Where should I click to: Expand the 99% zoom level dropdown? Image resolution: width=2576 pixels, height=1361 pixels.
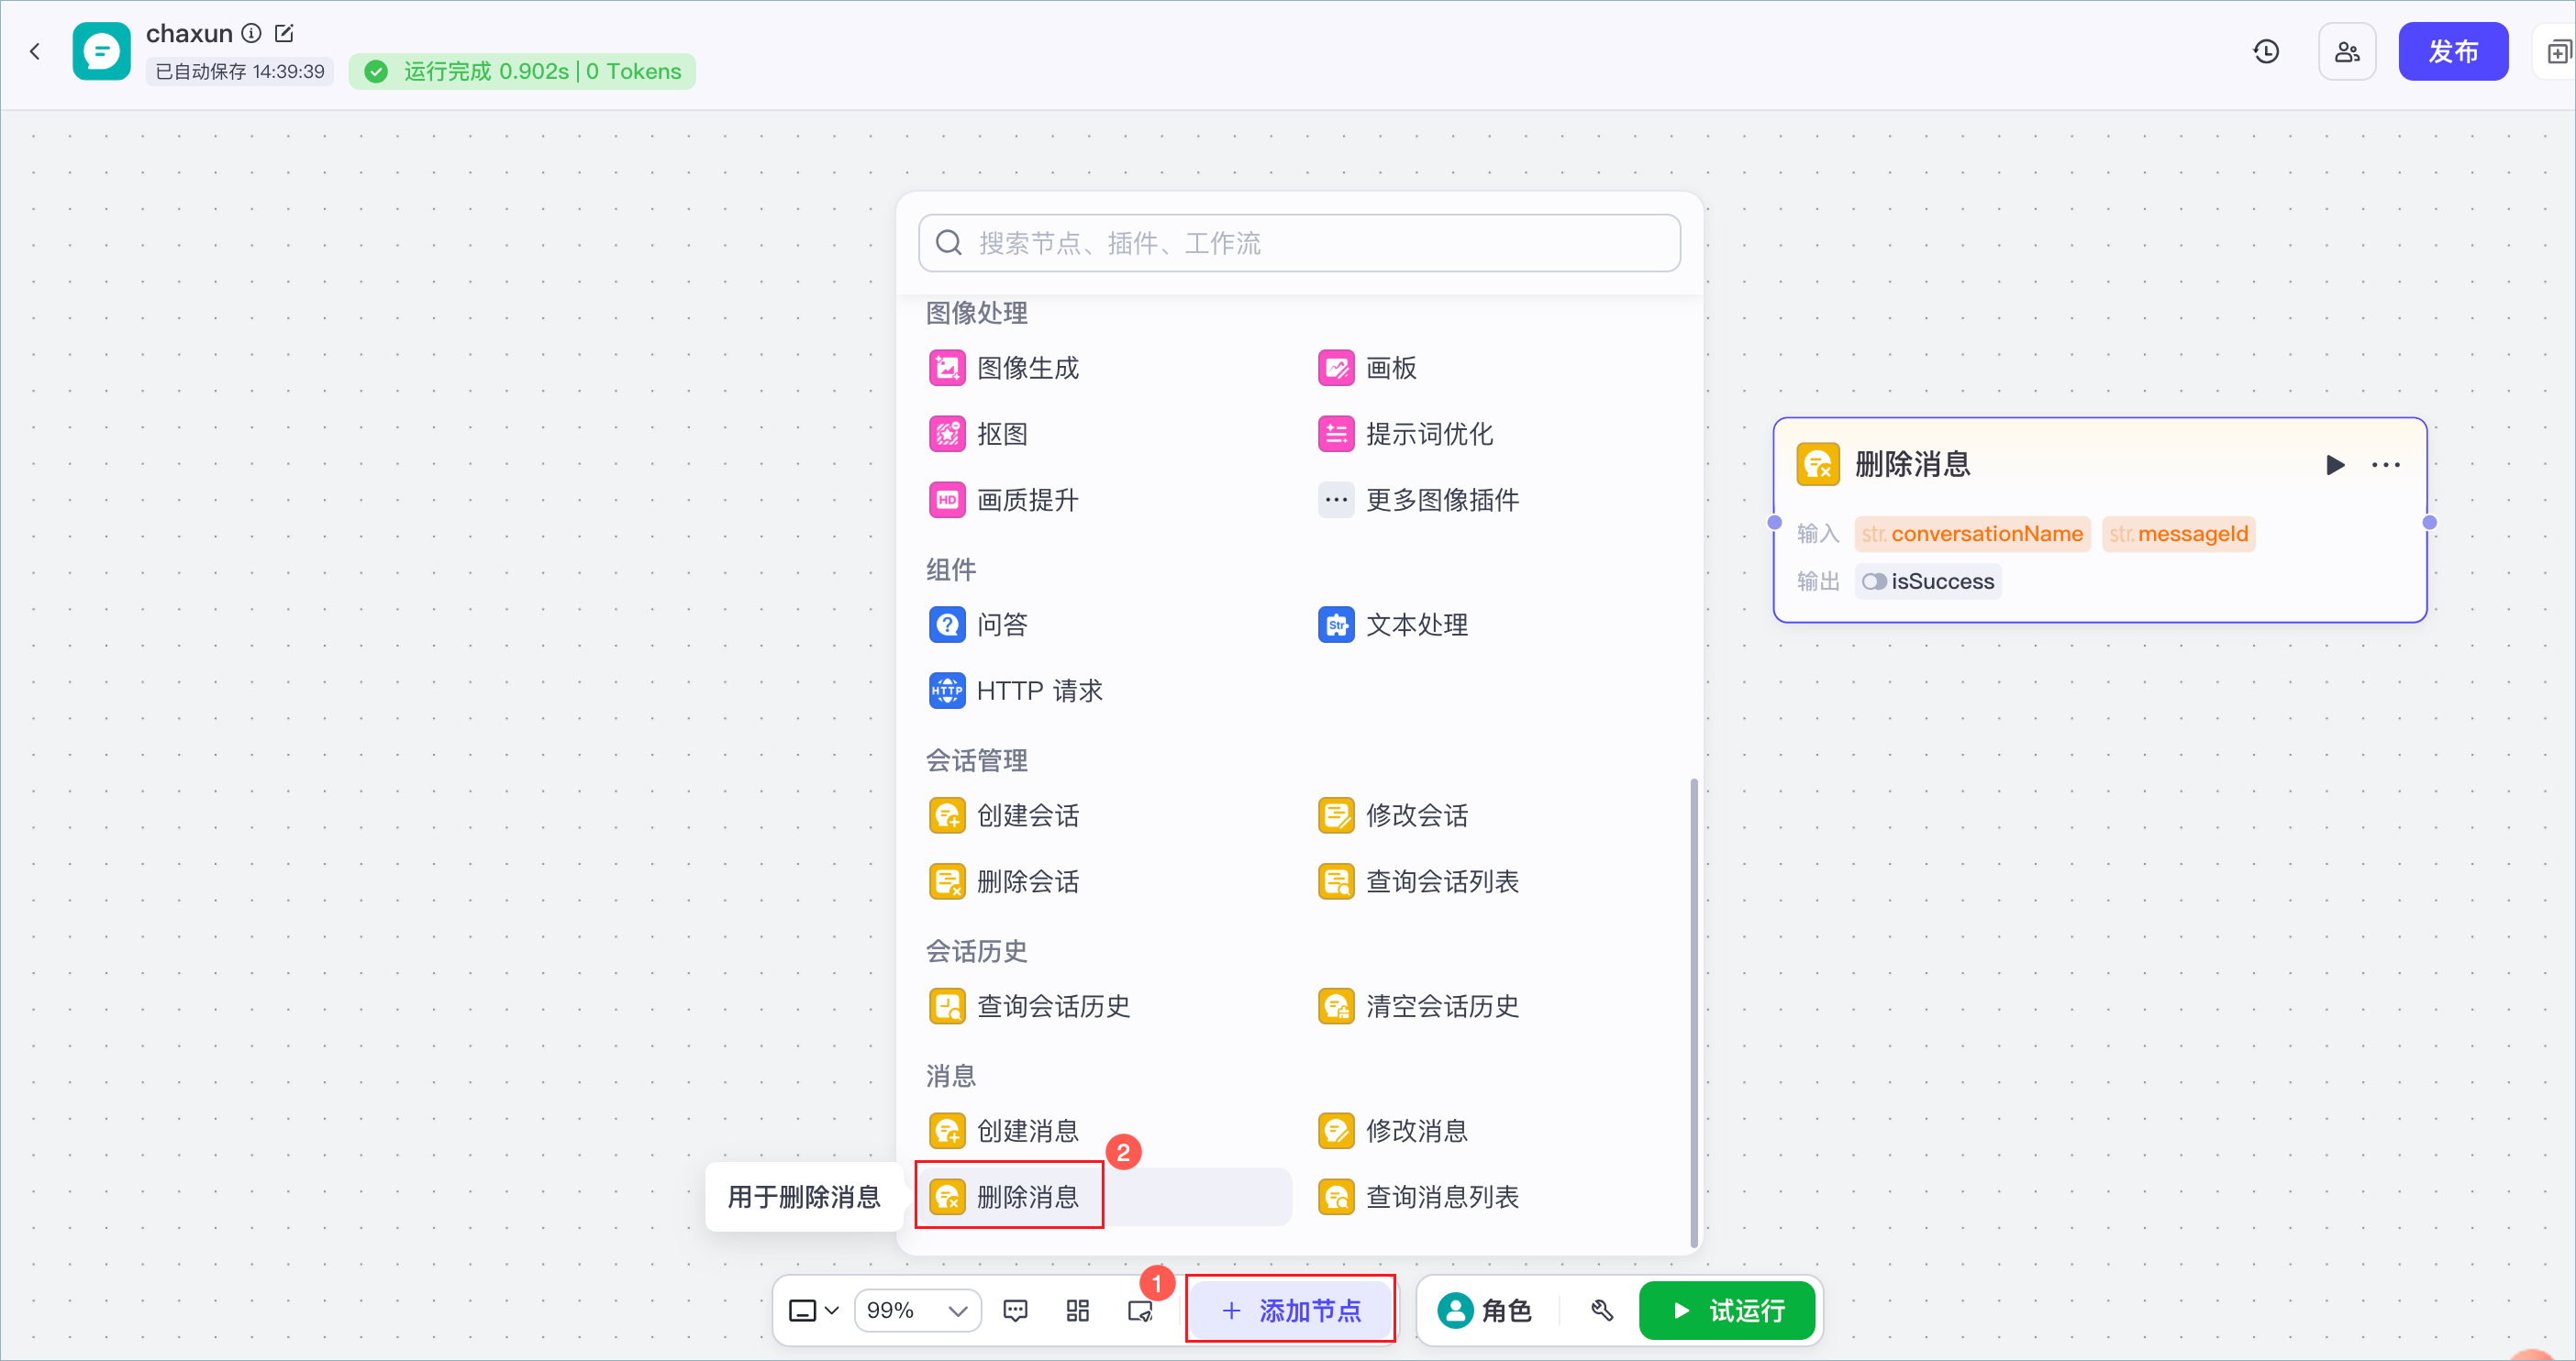point(917,1310)
